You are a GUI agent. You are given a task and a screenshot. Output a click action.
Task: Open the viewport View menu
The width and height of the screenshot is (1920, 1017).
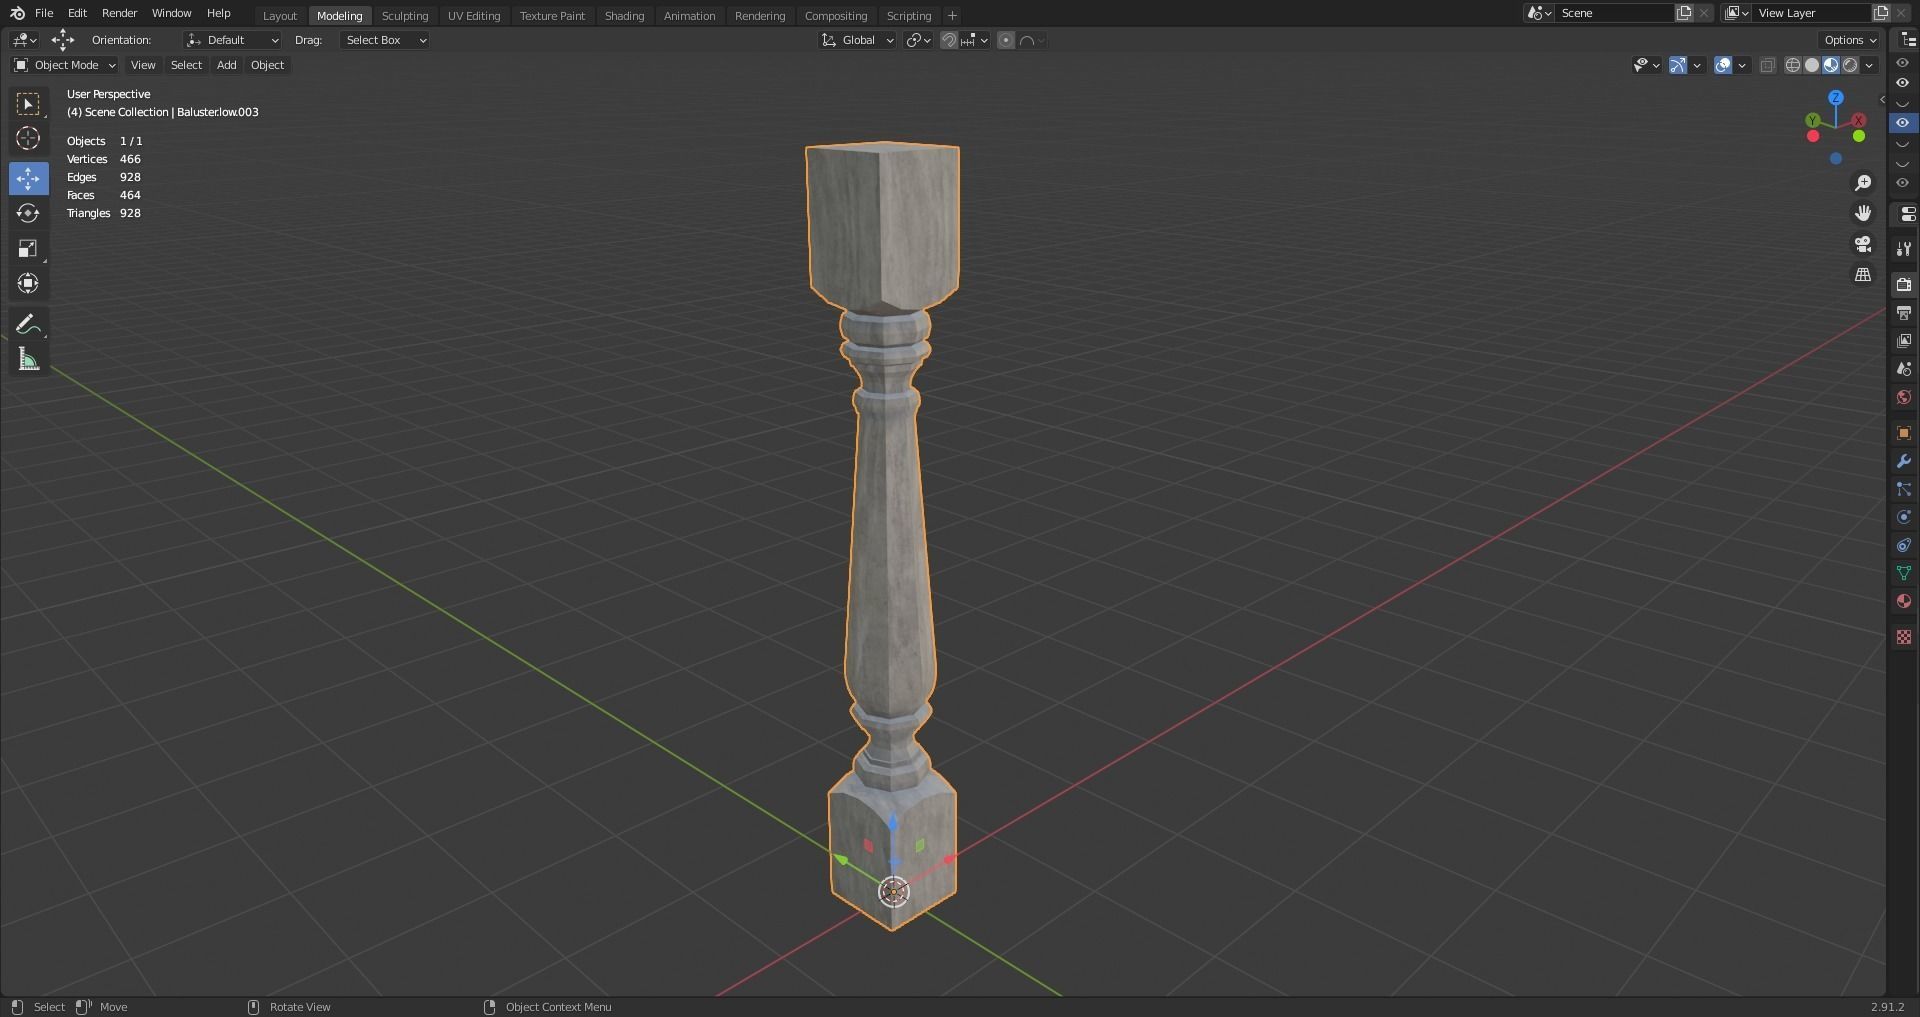point(143,65)
